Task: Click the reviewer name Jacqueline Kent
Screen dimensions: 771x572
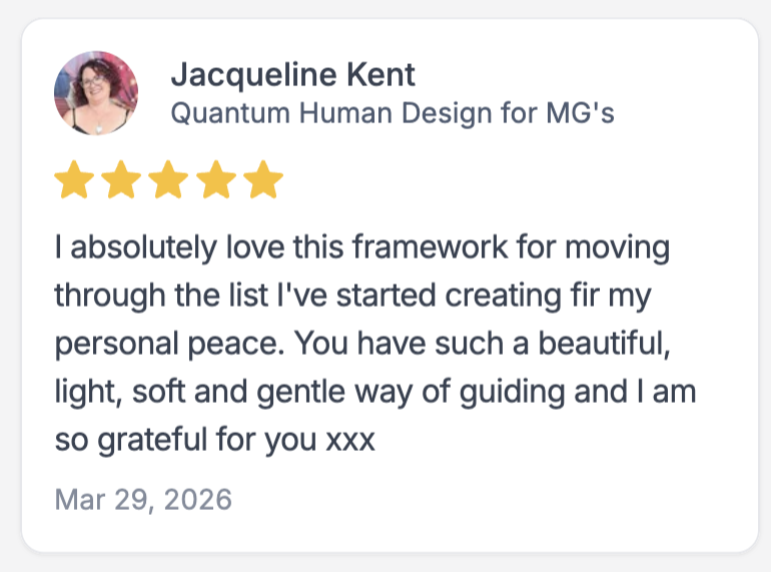Action: click(292, 74)
